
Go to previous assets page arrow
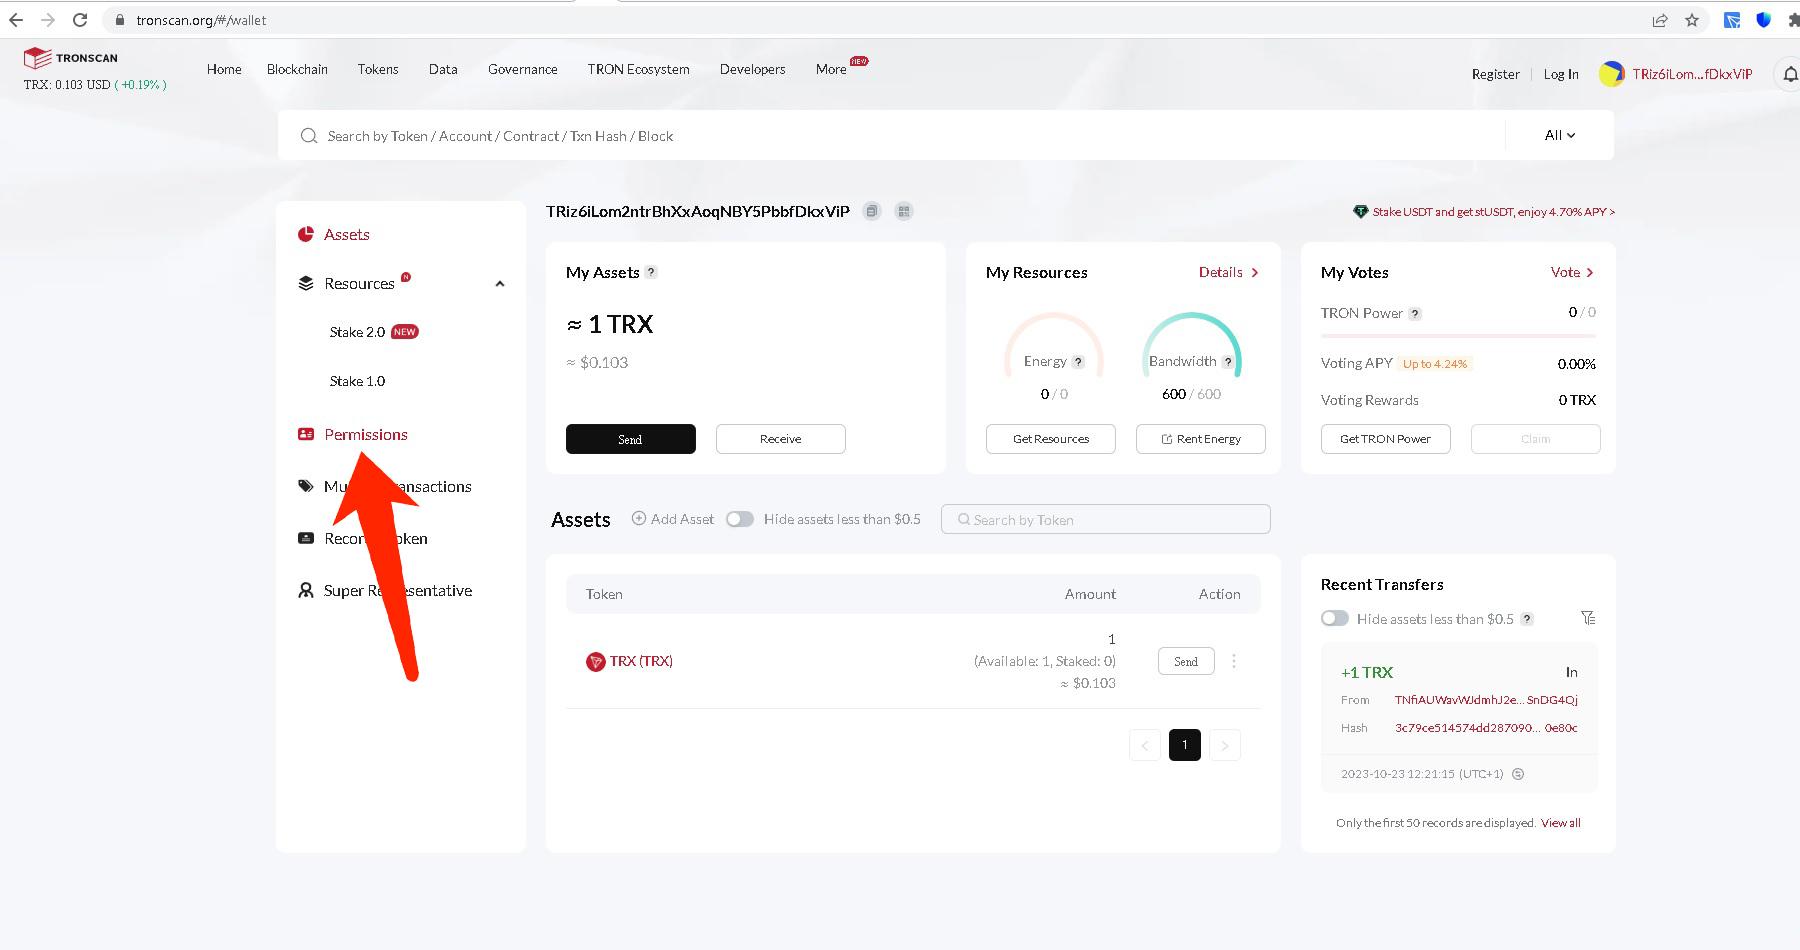tap(1145, 745)
